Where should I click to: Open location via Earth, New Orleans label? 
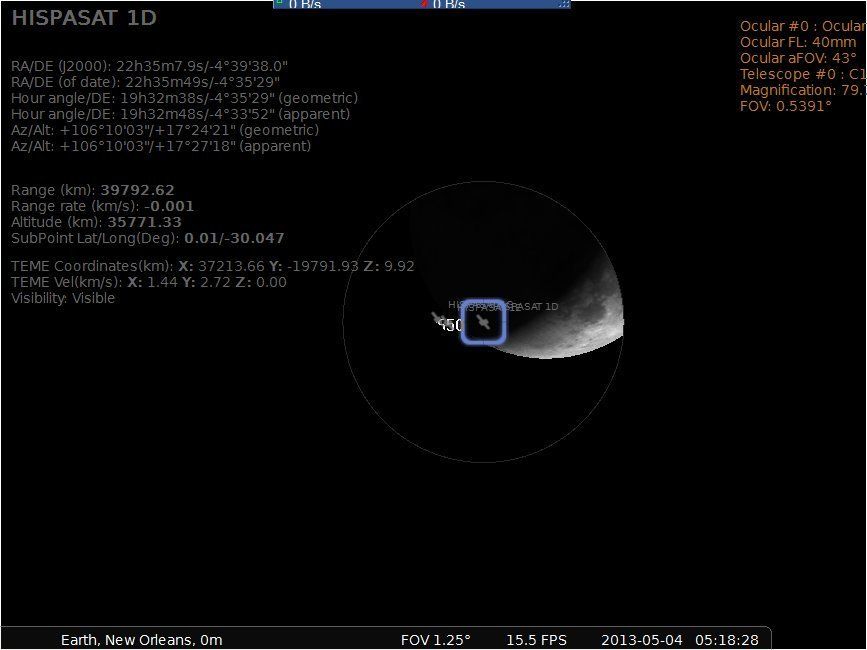(142, 640)
